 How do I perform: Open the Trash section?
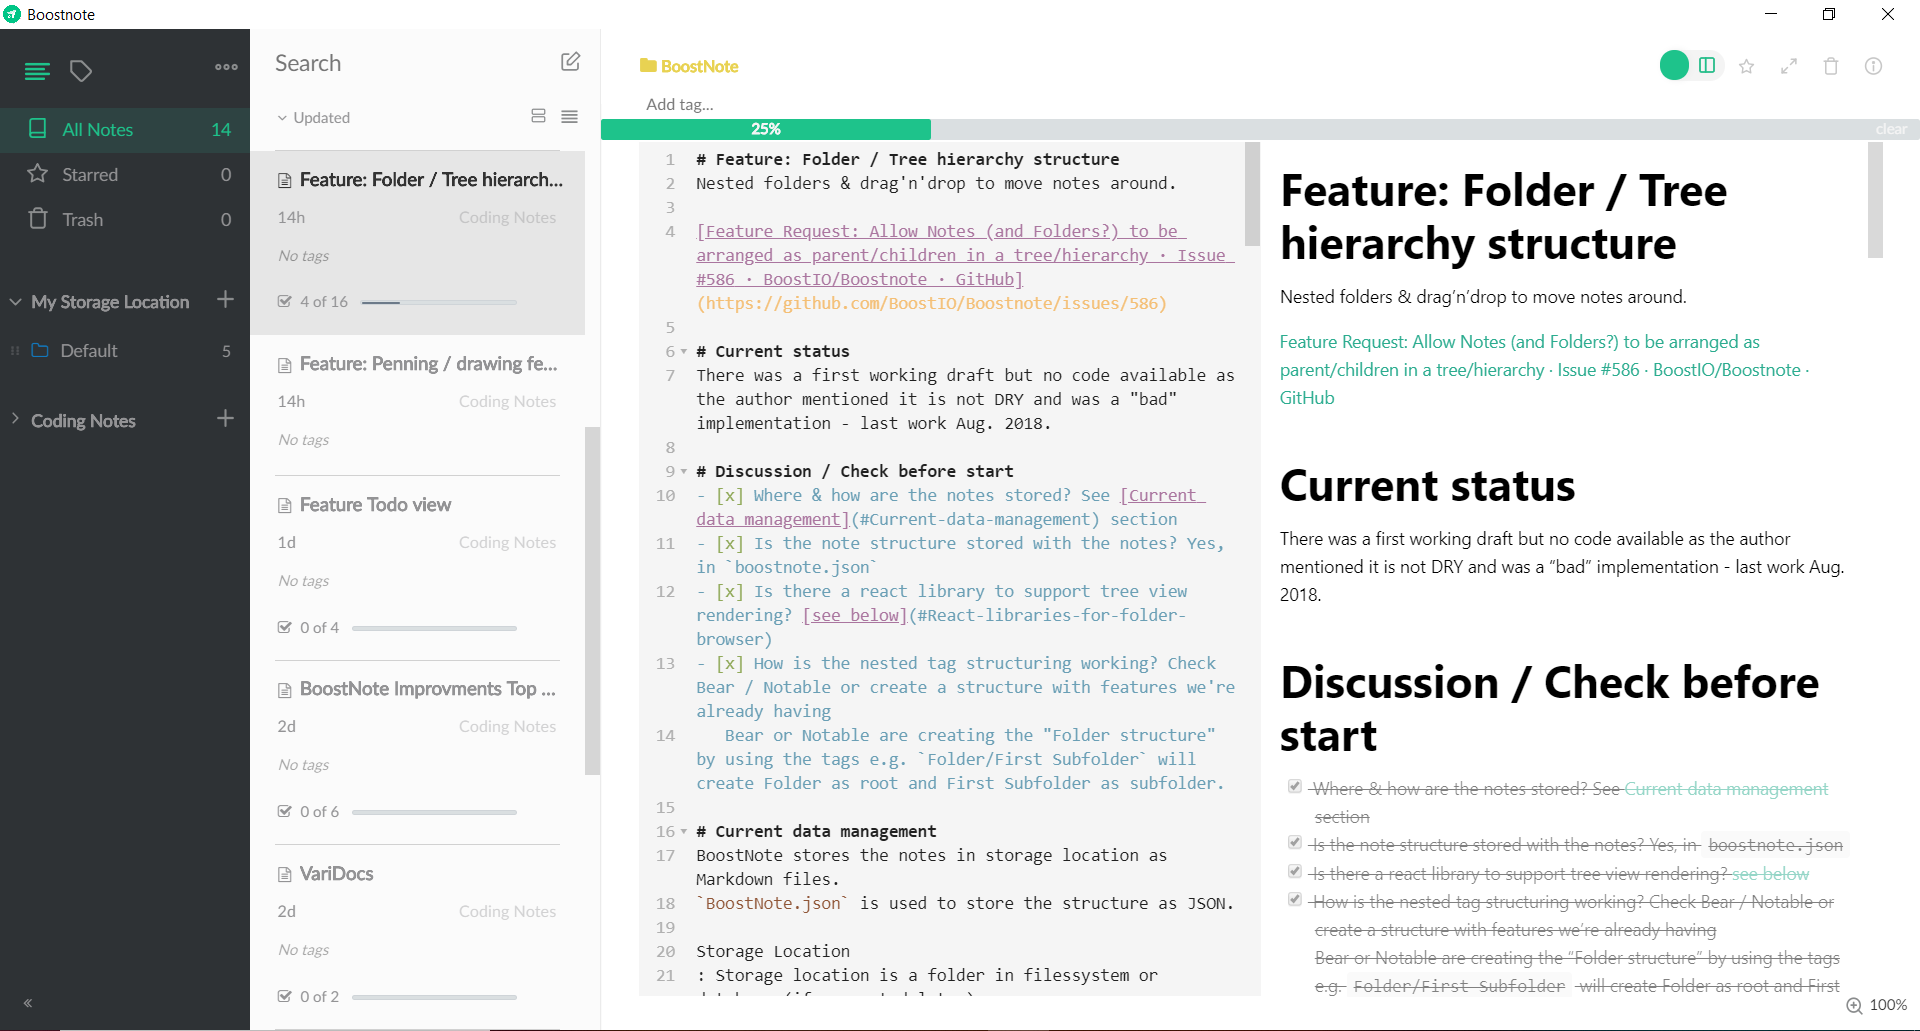pyautogui.click(x=83, y=219)
